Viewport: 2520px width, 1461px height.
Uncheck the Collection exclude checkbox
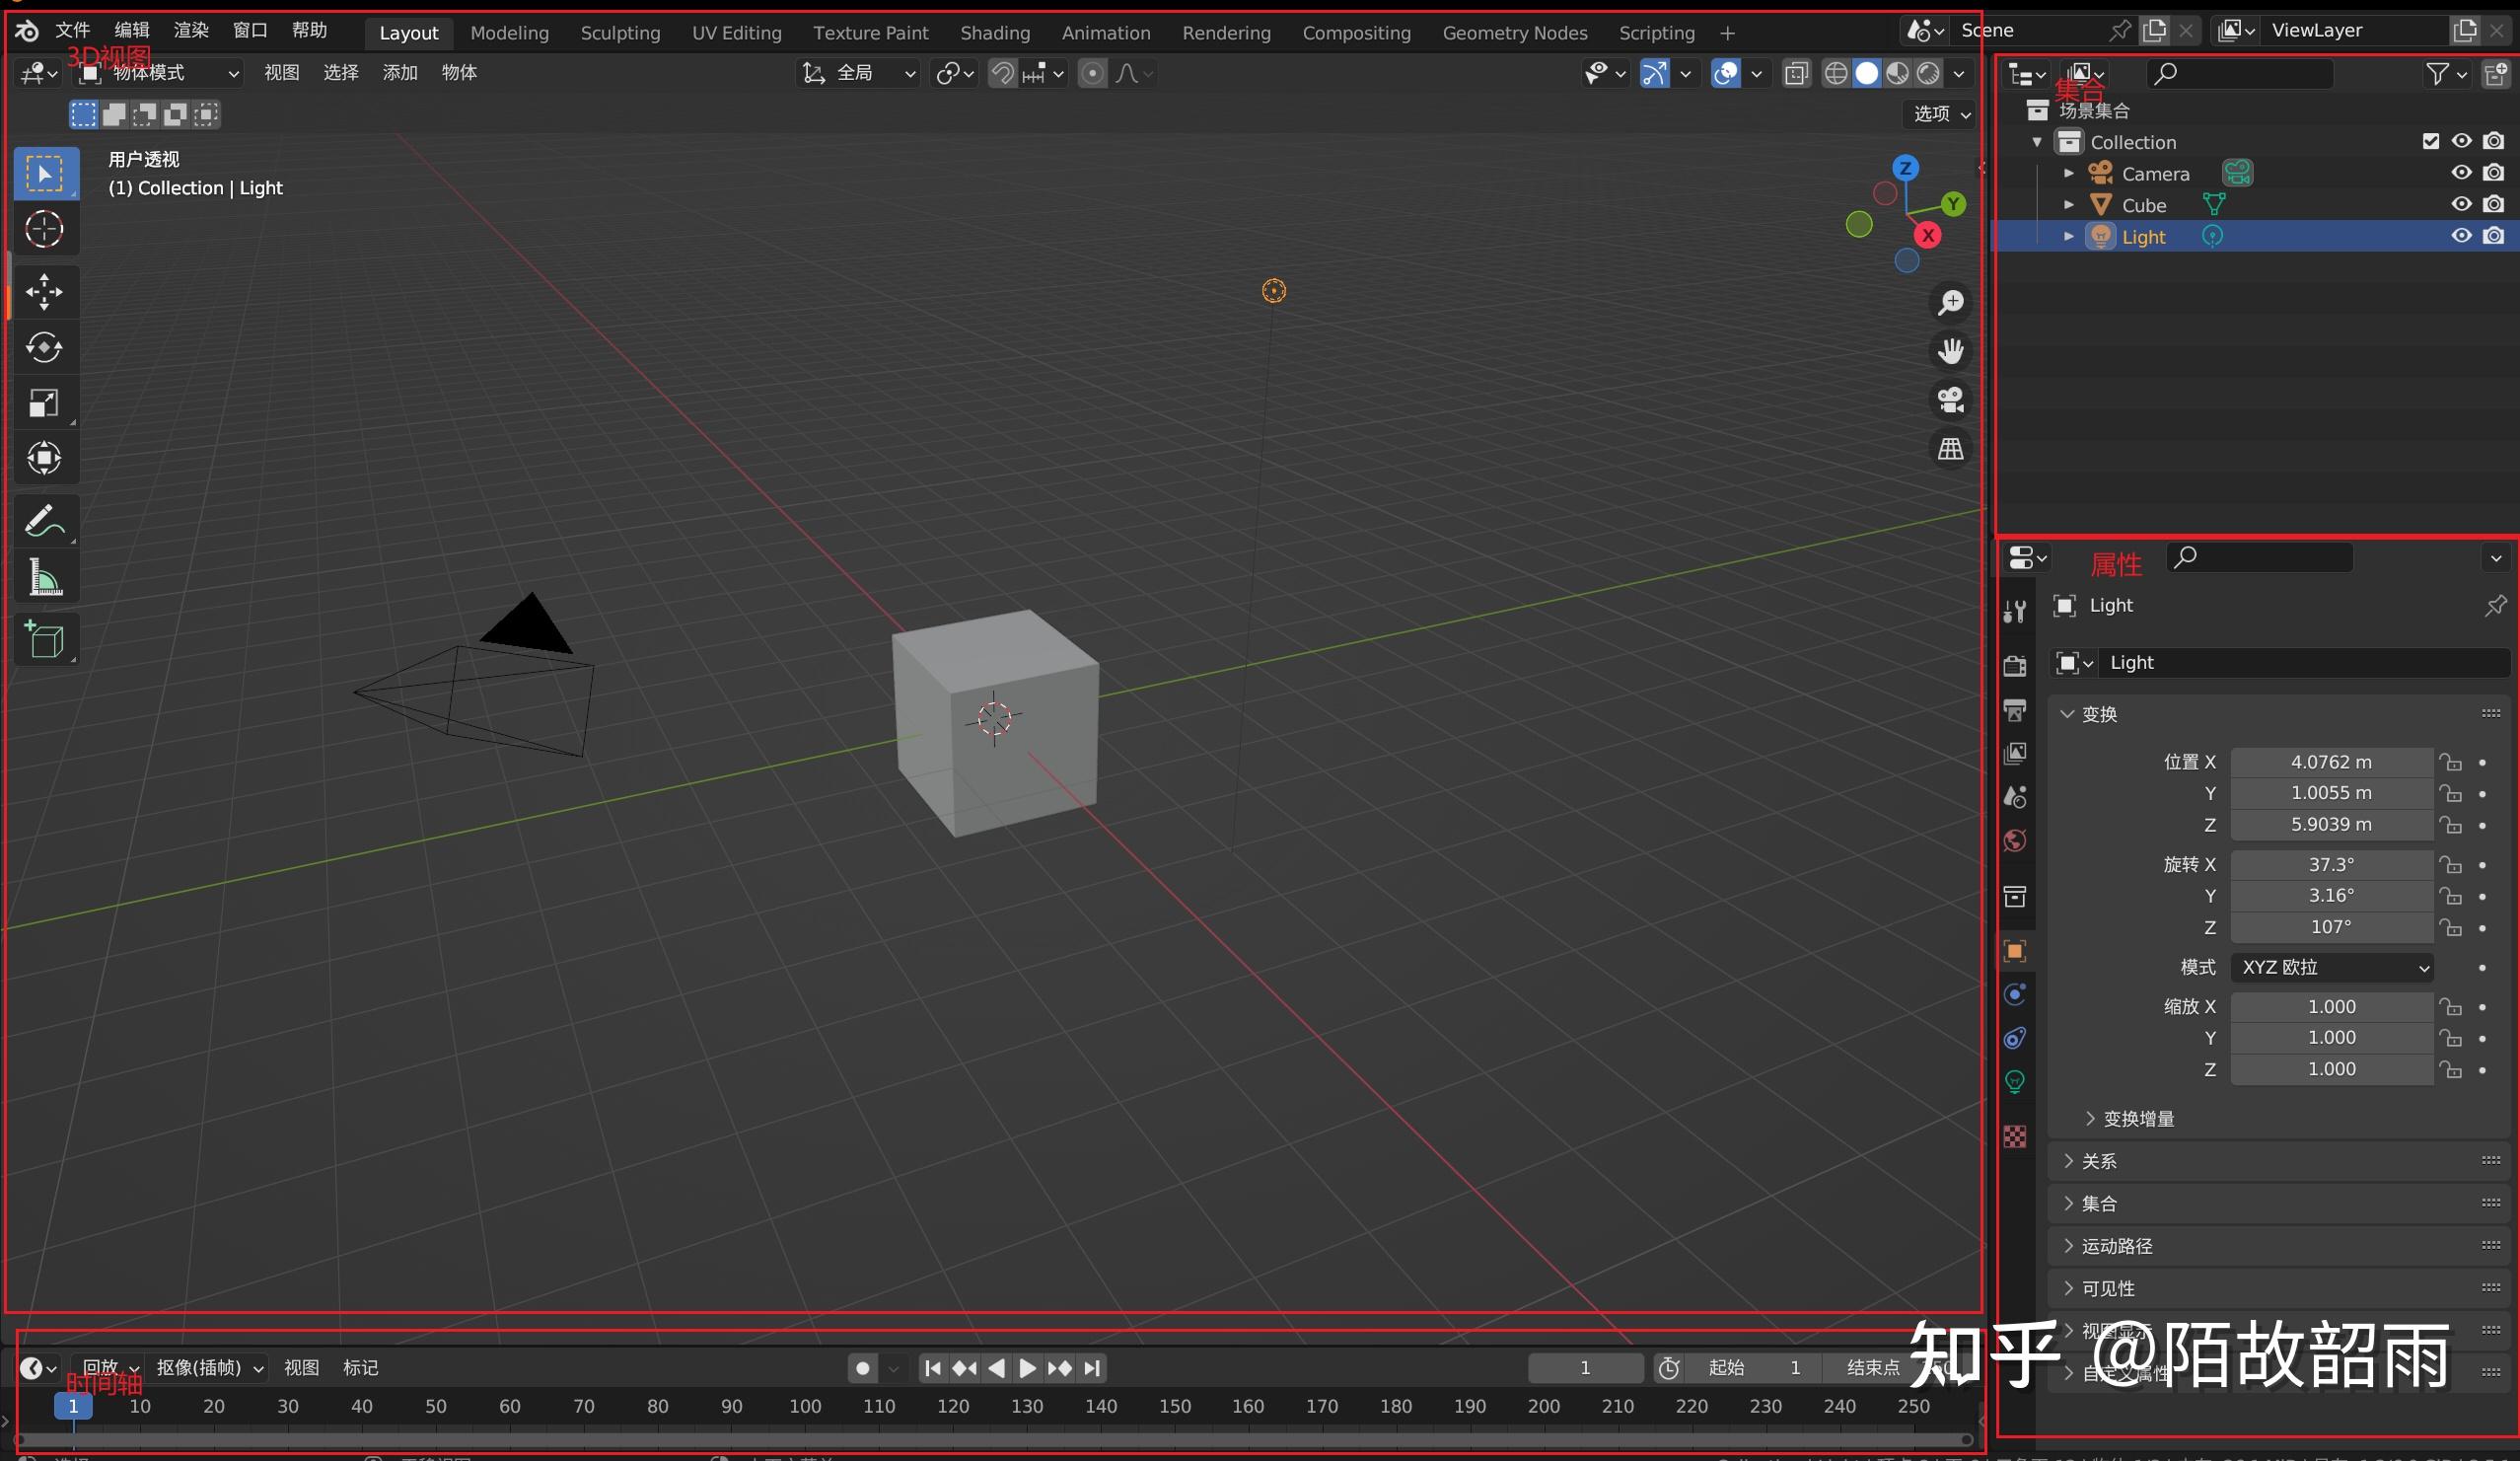point(2430,141)
